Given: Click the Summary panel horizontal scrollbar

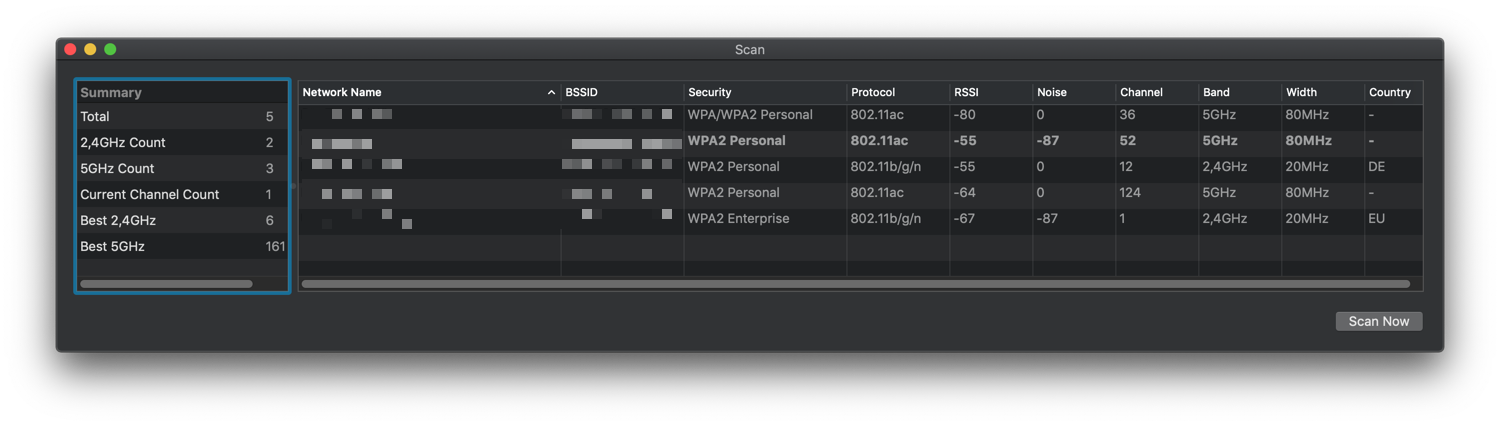Looking at the screenshot, I should [x=166, y=284].
